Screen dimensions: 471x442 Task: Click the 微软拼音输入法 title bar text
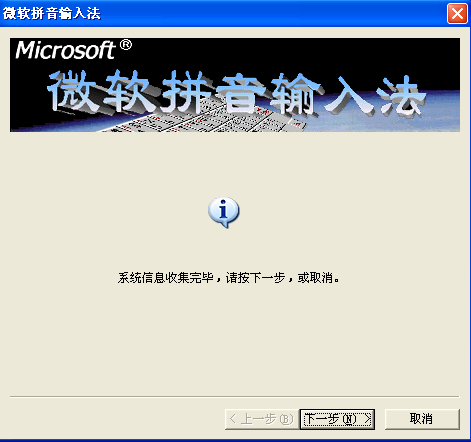tap(52, 13)
